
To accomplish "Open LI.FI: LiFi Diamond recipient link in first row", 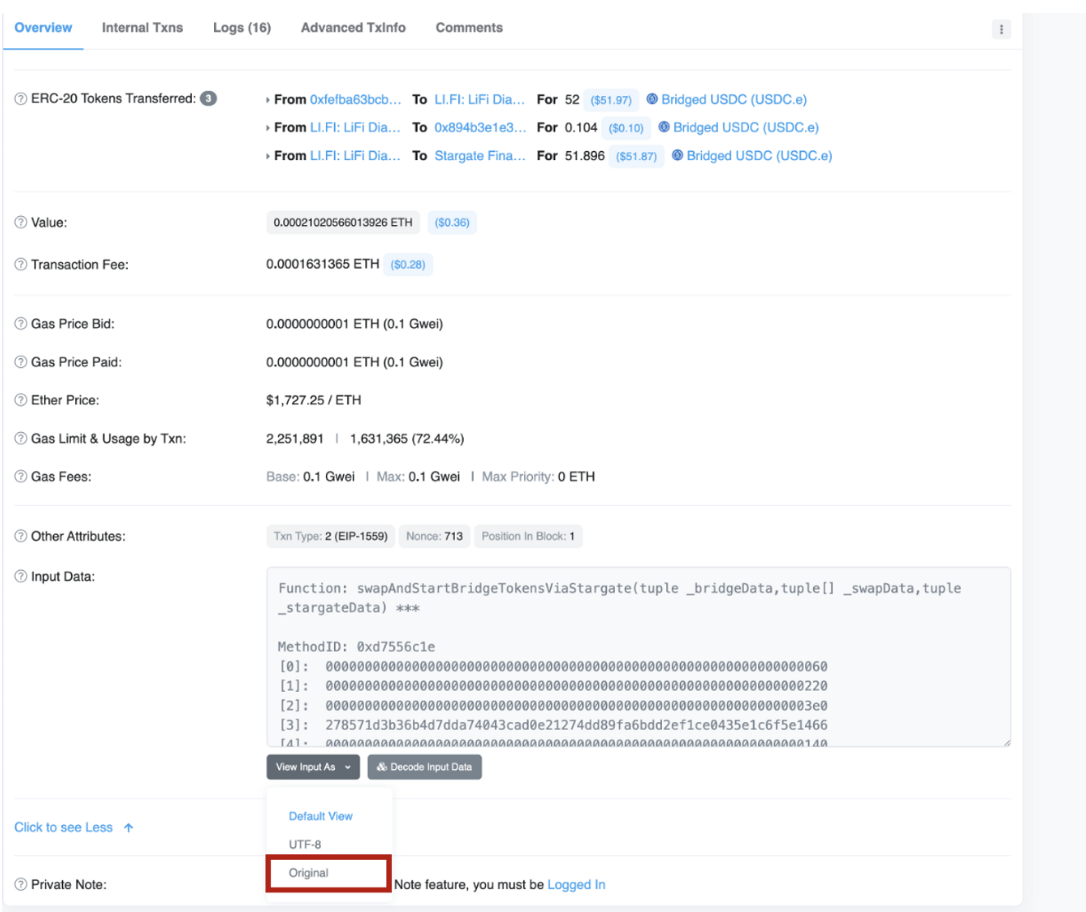I will tap(479, 99).
